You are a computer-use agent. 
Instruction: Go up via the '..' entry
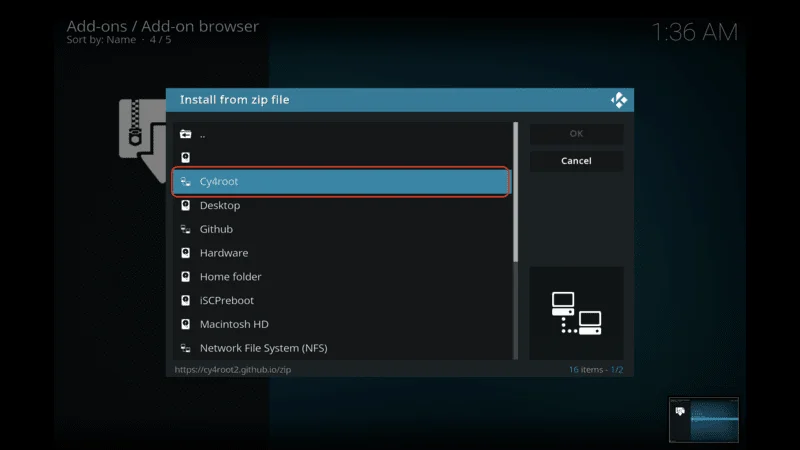click(x=342, y=134)
